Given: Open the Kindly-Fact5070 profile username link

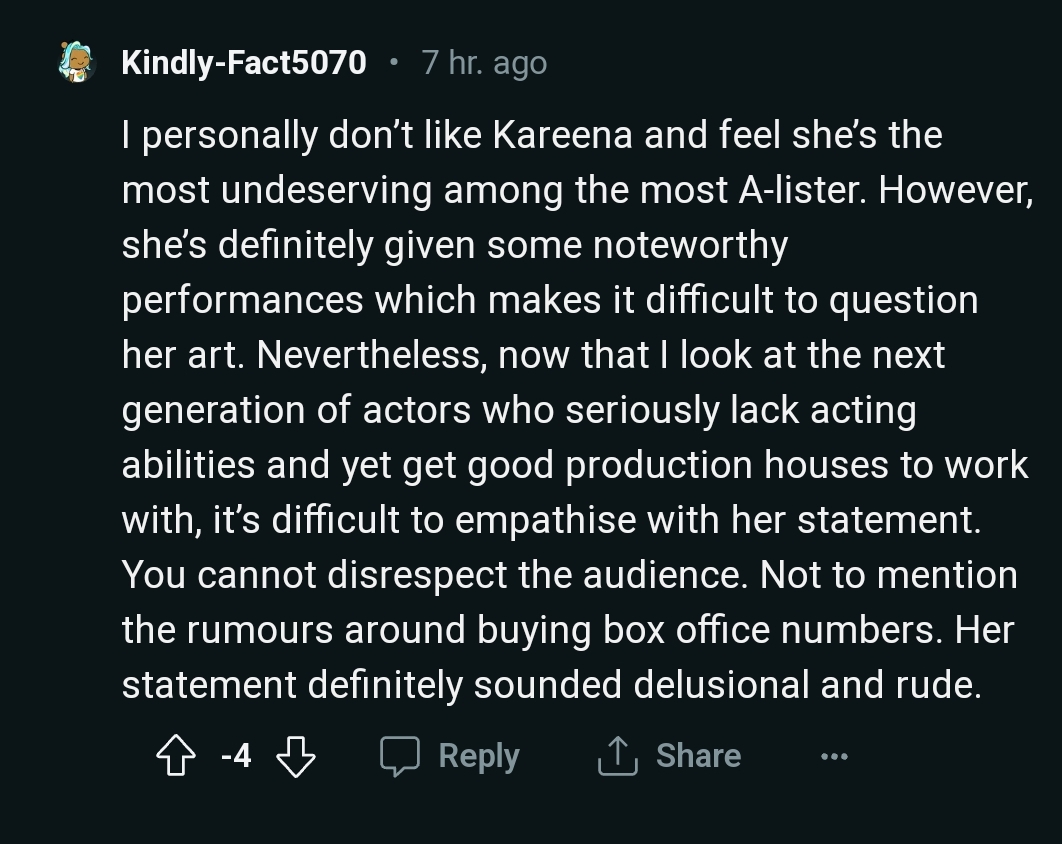Looking at the screenshot, I should coord(243,63).
